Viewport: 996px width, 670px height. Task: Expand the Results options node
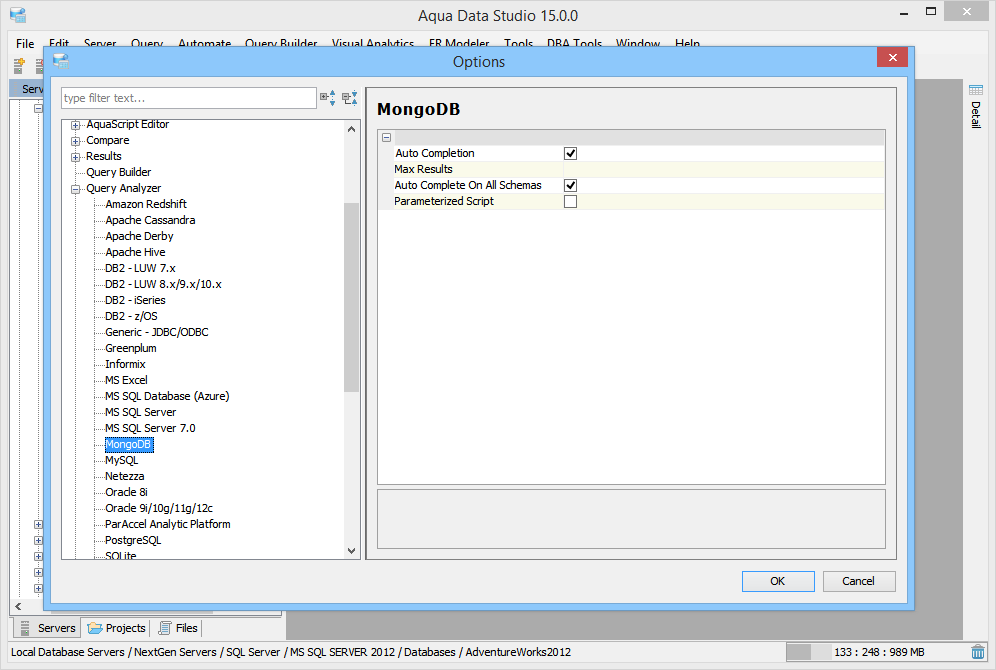[x=76, y=157]
